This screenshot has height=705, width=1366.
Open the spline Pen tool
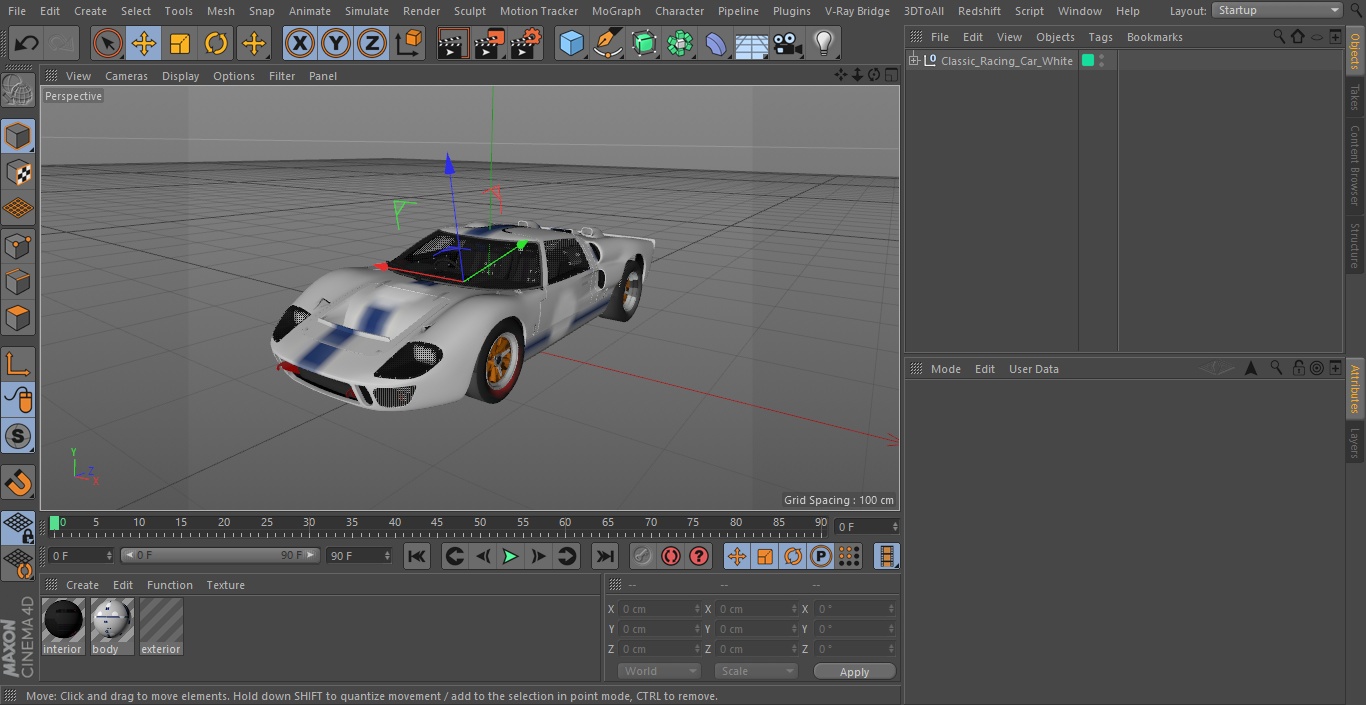point(608,43)
